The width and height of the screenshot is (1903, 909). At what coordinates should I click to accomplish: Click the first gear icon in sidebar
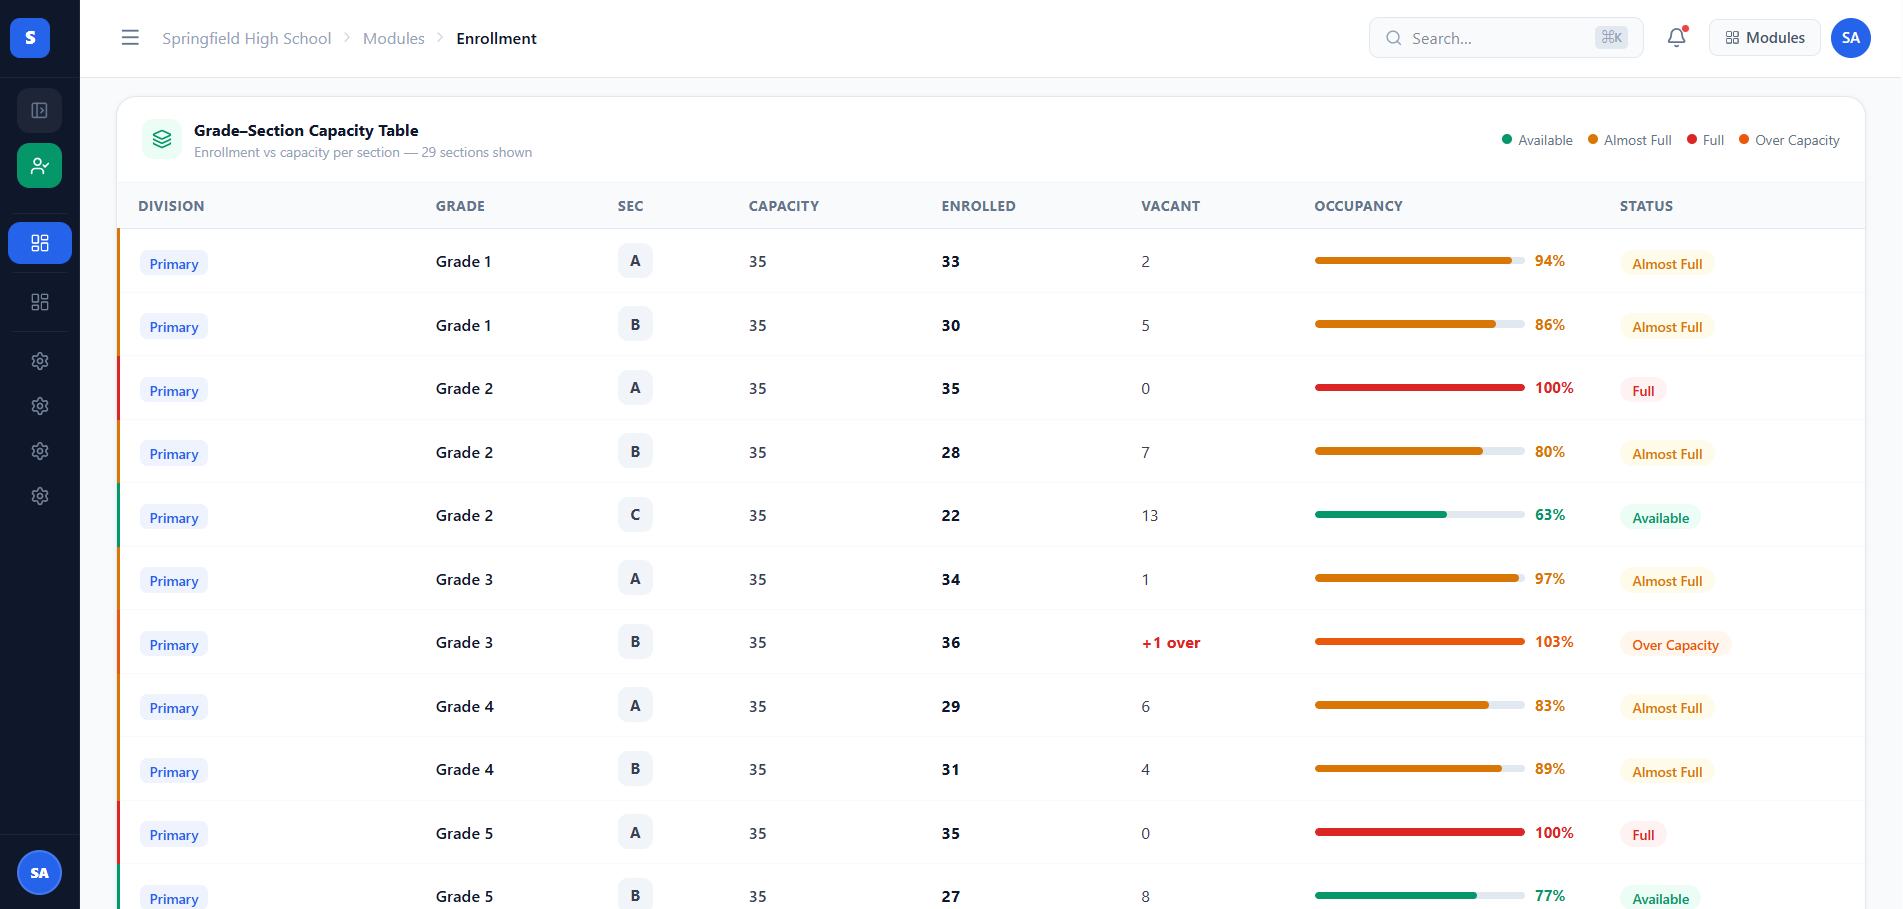[x=40, y=361]
